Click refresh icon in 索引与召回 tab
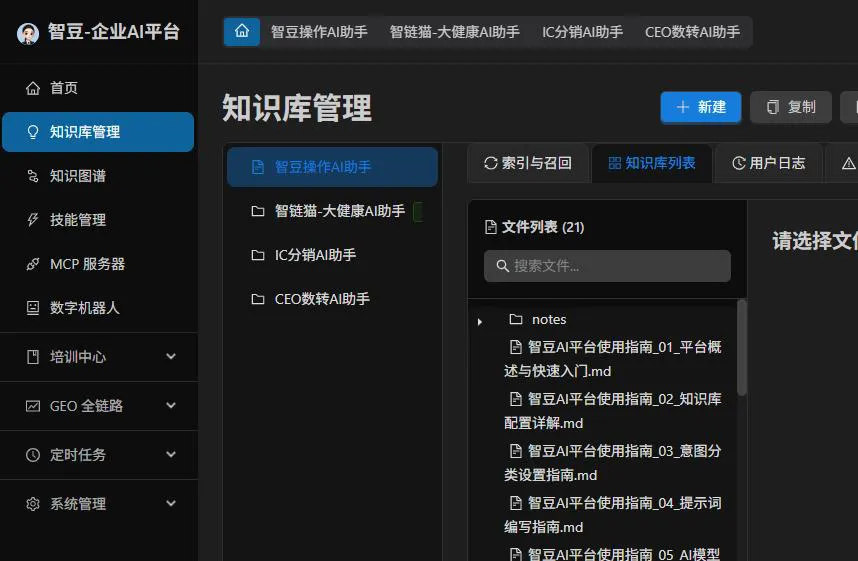This screenshot has height=561, width=858. coord(491,163)
